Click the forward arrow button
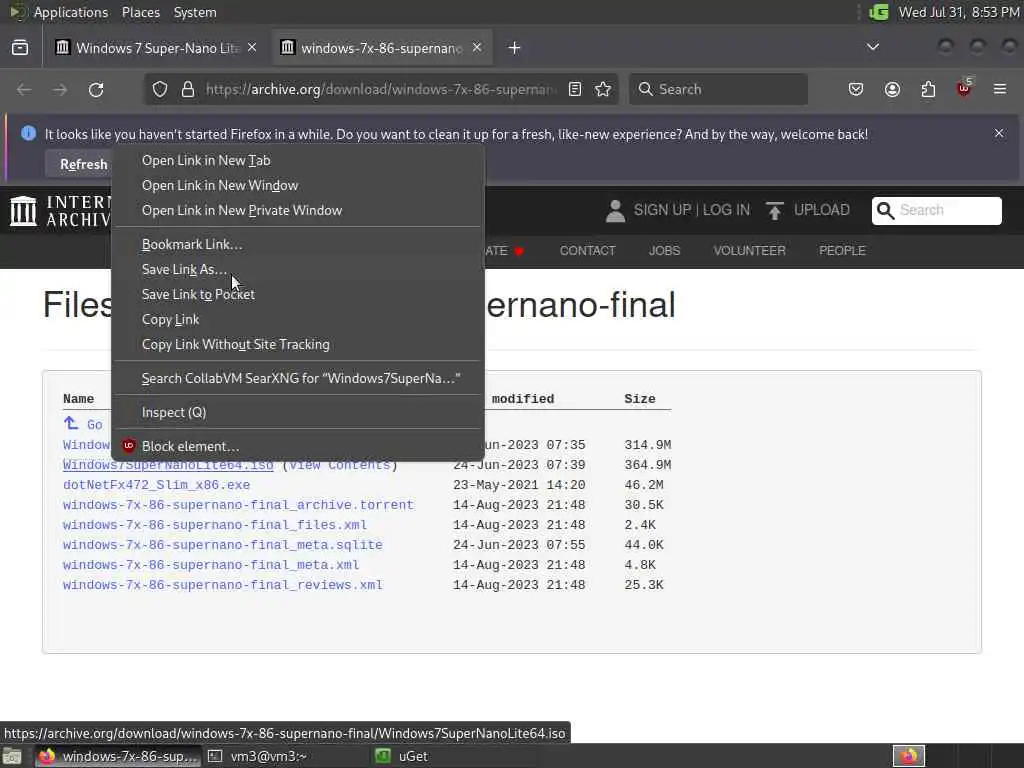 coord(60,89)
